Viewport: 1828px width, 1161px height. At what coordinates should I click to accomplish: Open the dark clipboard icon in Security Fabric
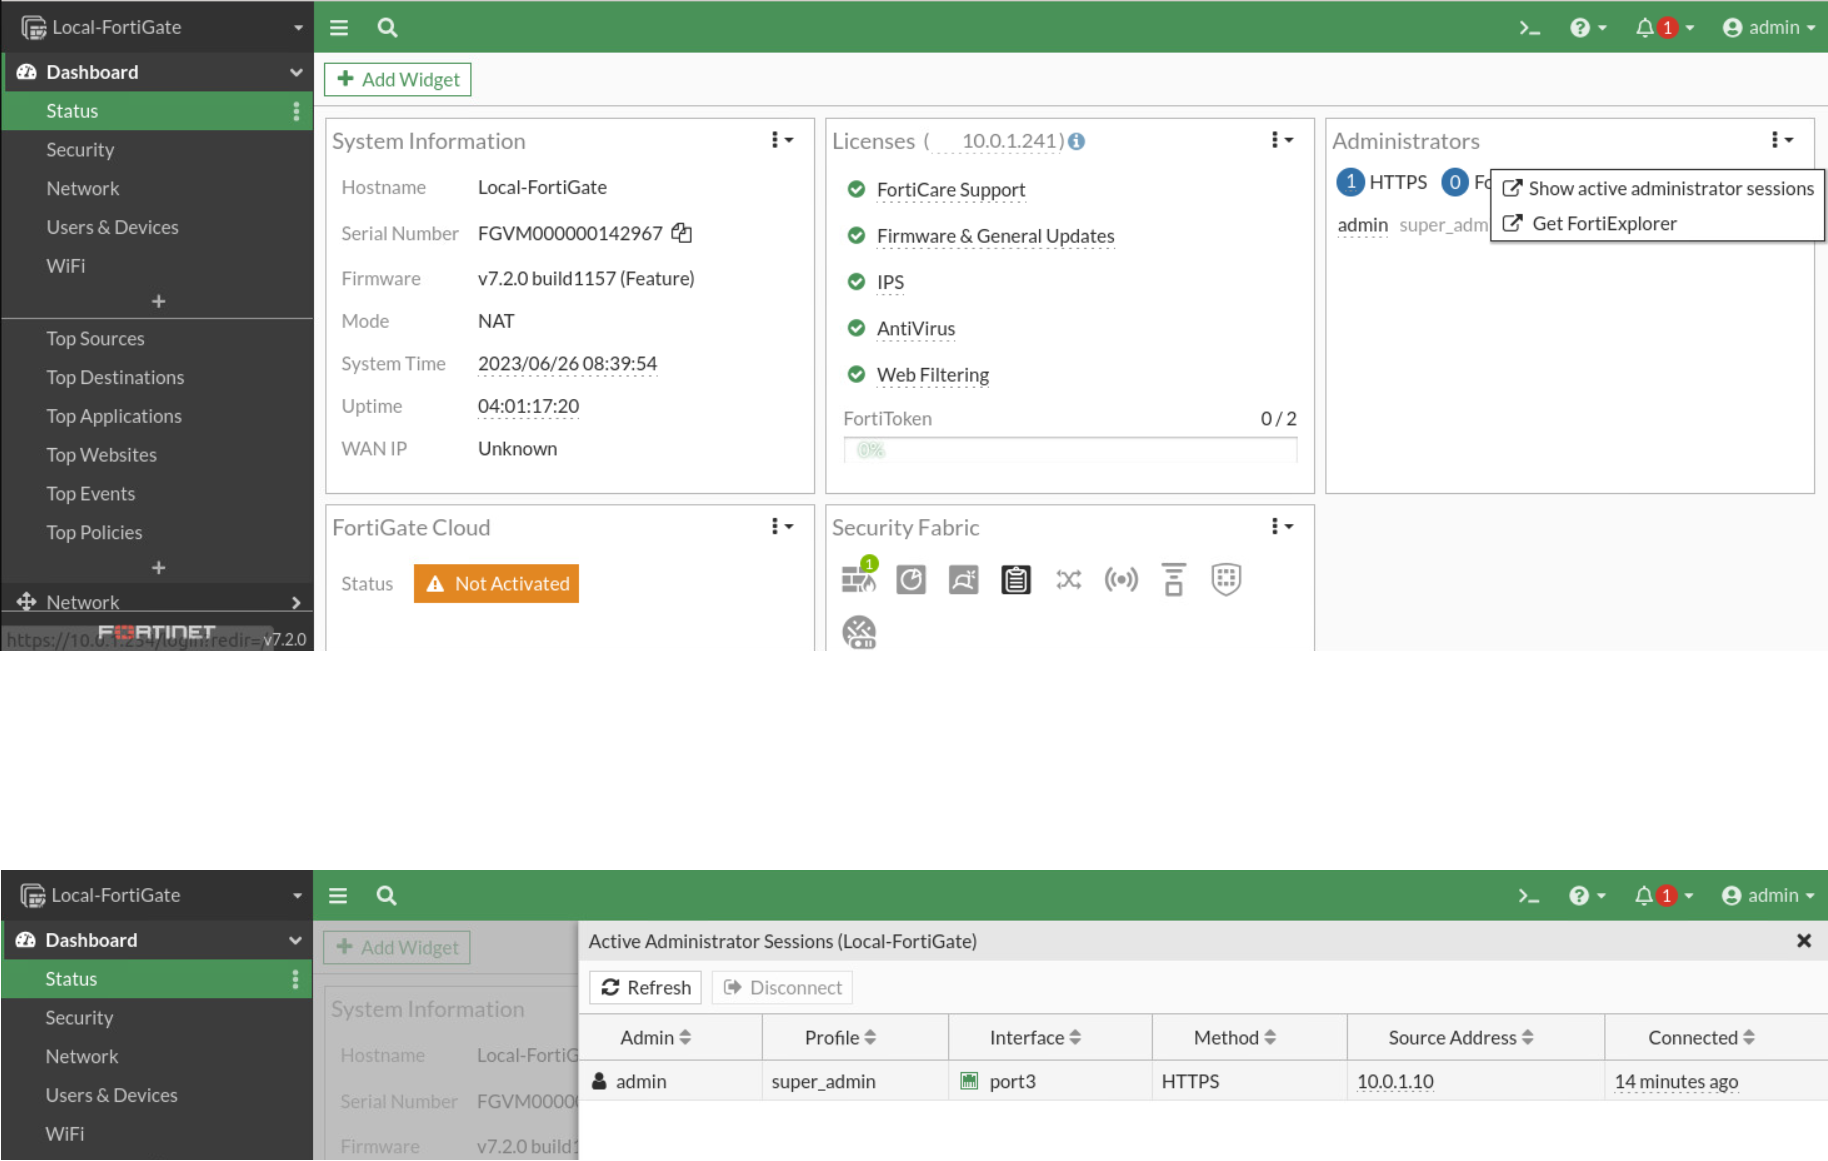click(1016, 579)
